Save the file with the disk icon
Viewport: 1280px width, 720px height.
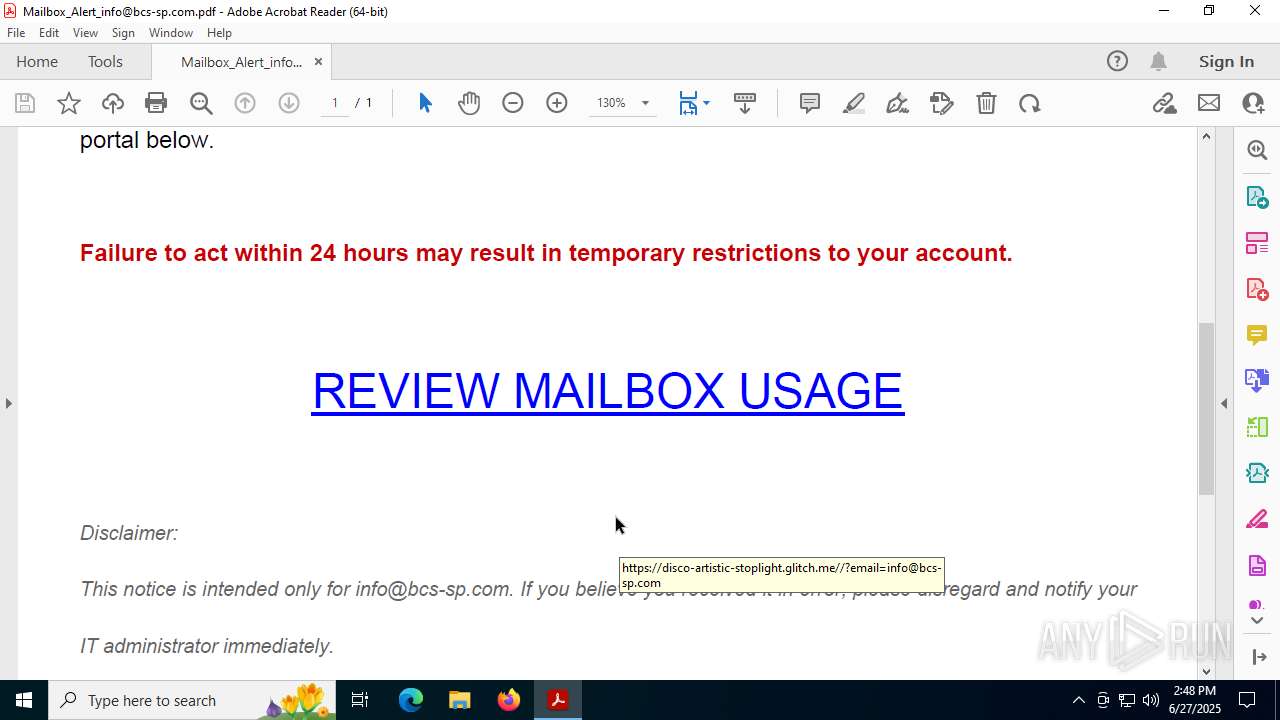(x=25, y=103)
